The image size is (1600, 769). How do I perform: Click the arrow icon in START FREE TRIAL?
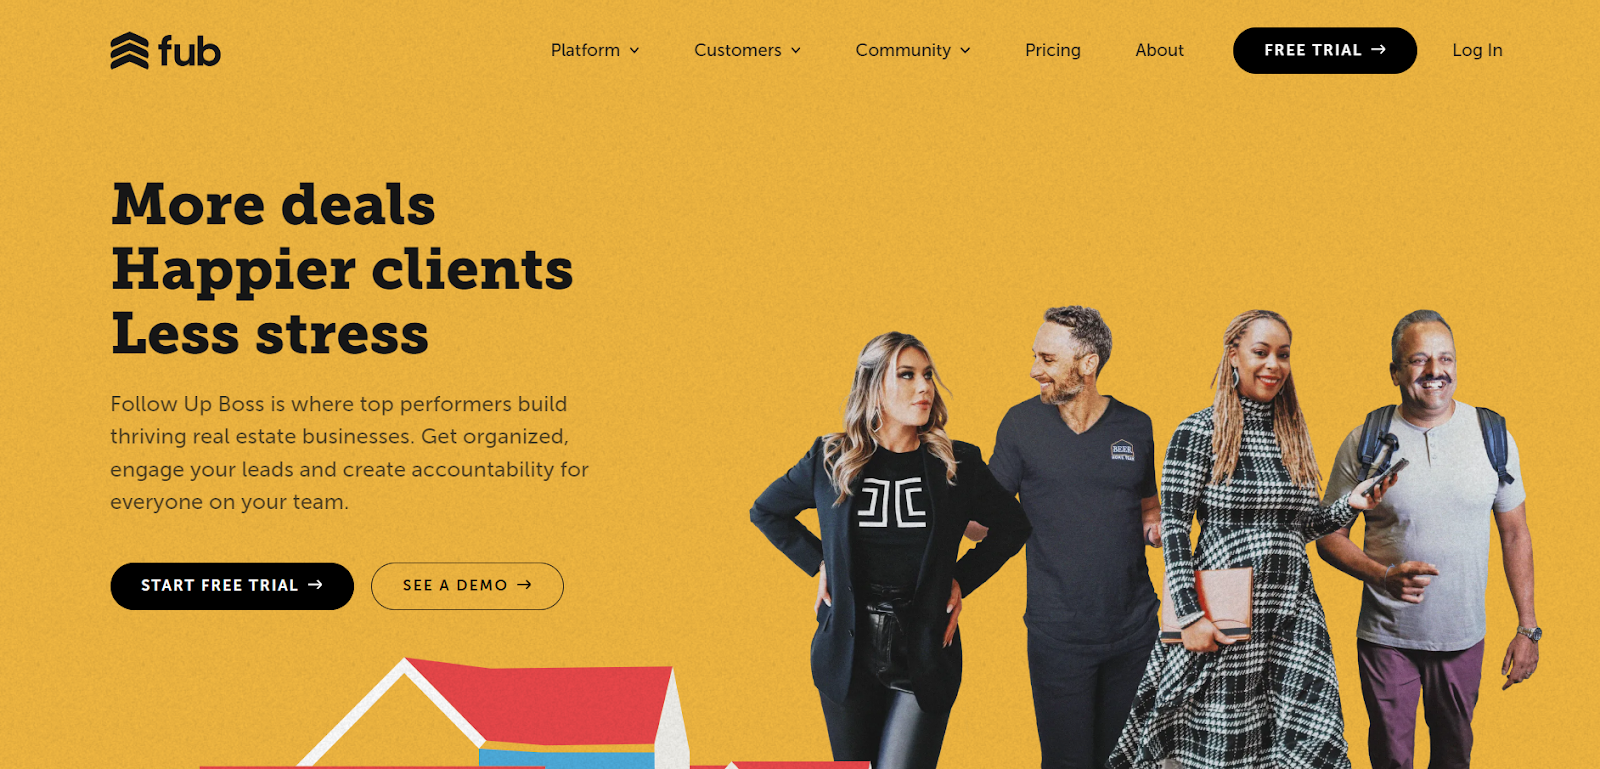315,585
